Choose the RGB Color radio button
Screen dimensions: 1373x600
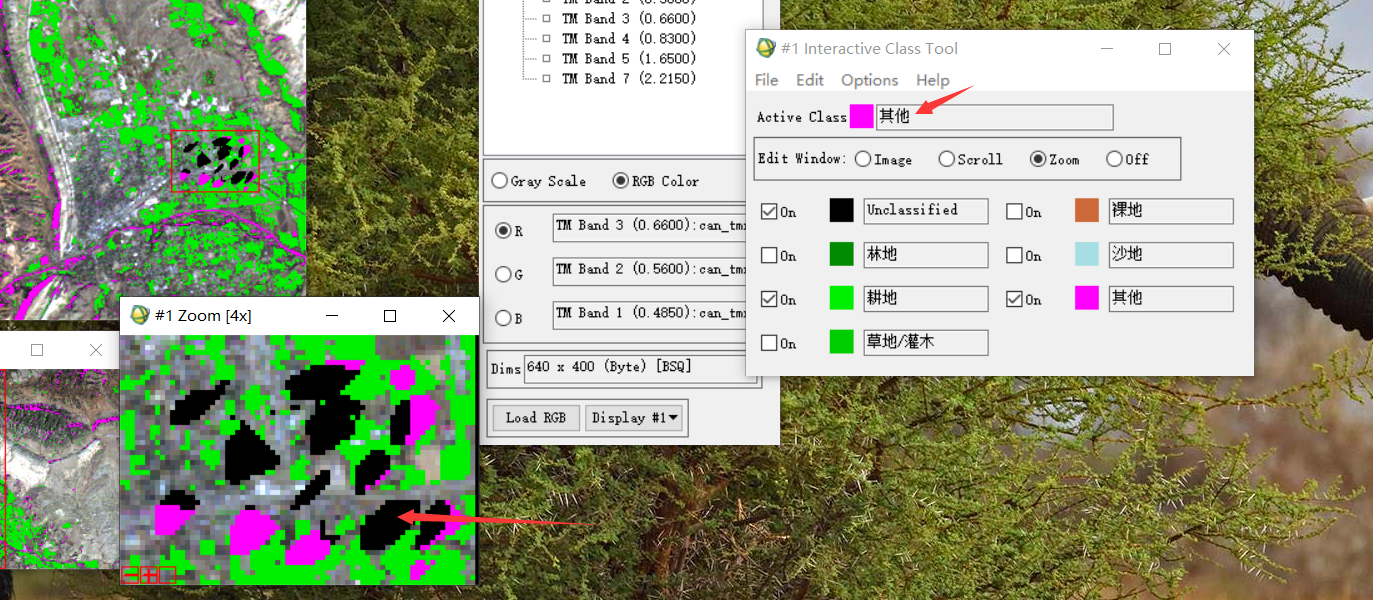[621, 181]
